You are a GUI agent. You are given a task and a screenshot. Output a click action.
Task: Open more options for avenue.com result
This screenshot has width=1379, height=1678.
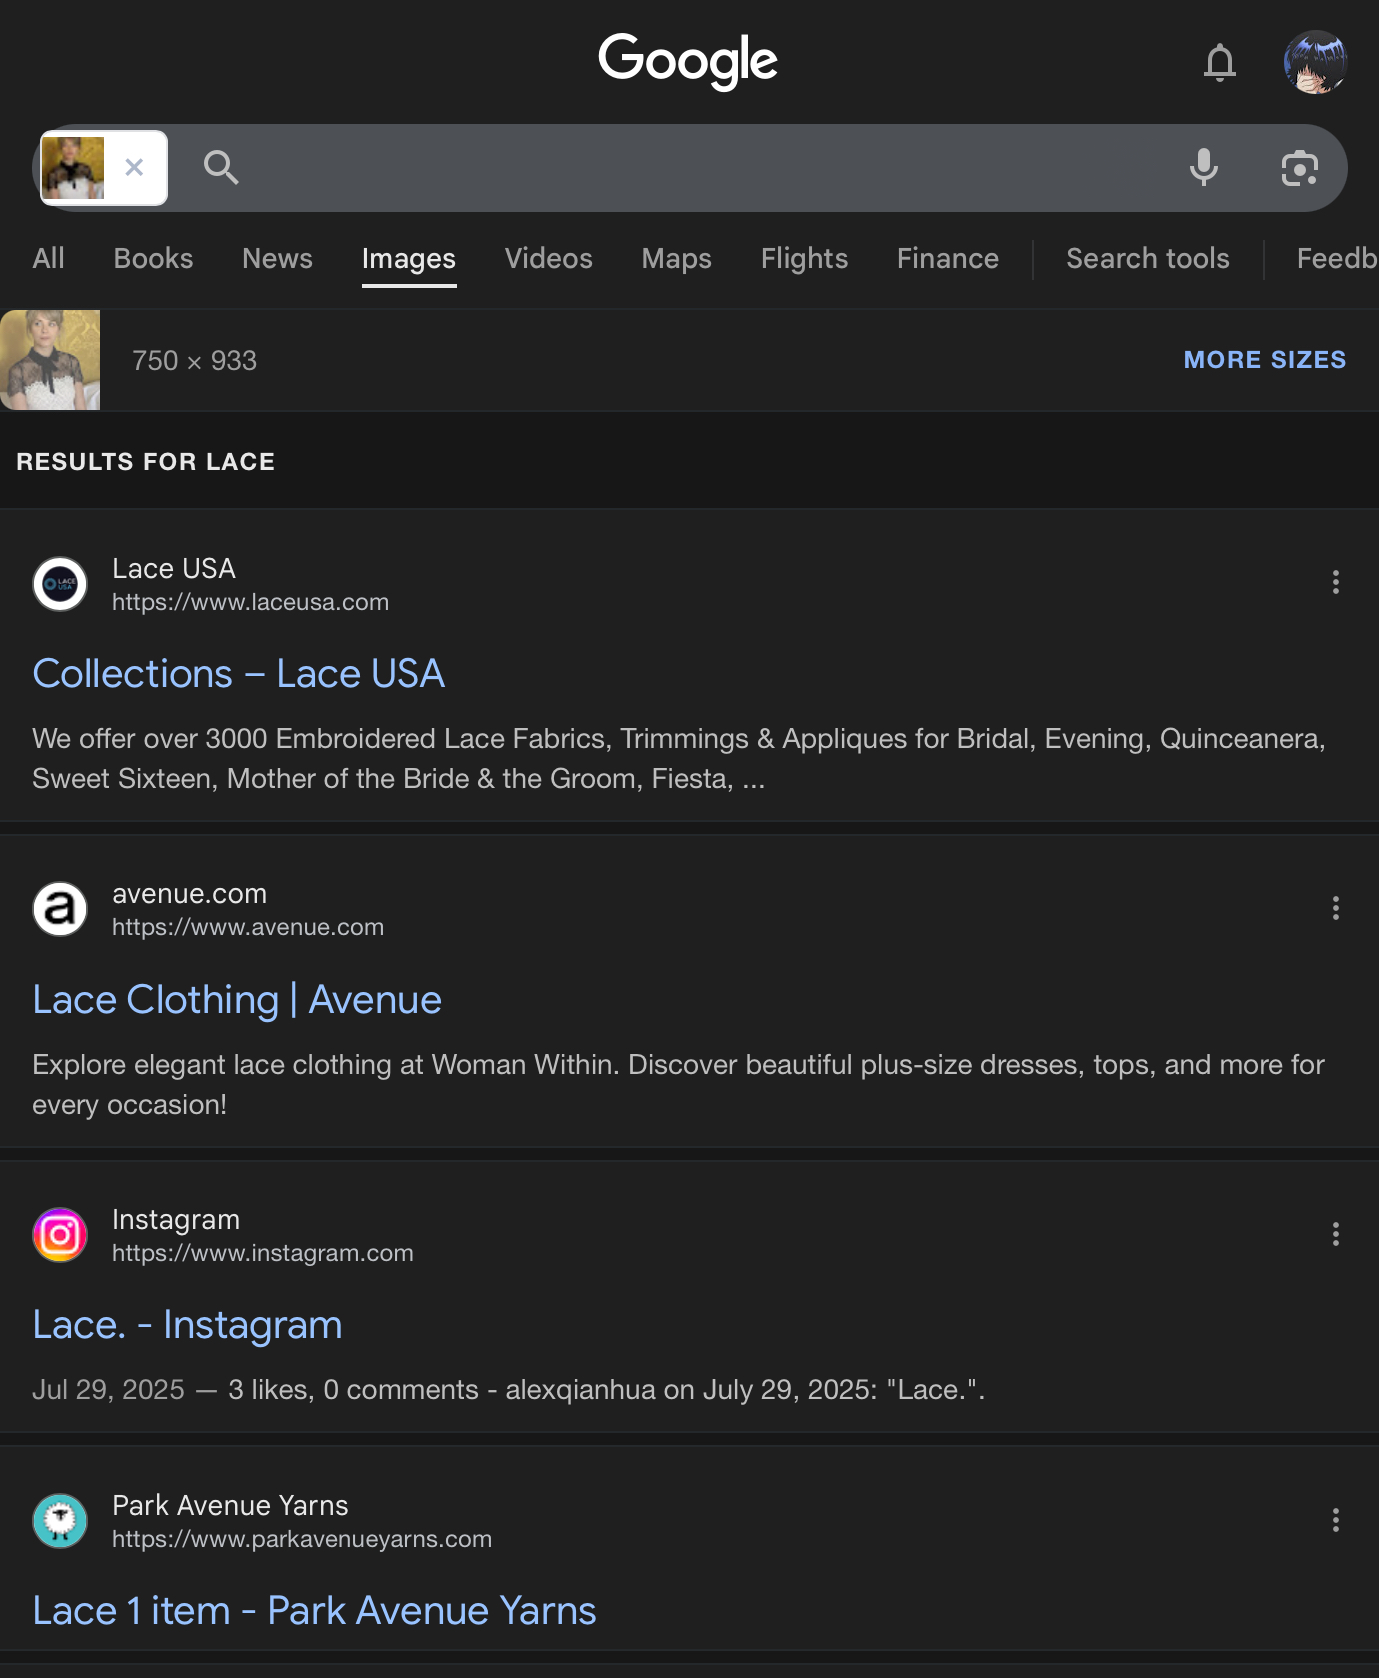[x=1335, y=908]
